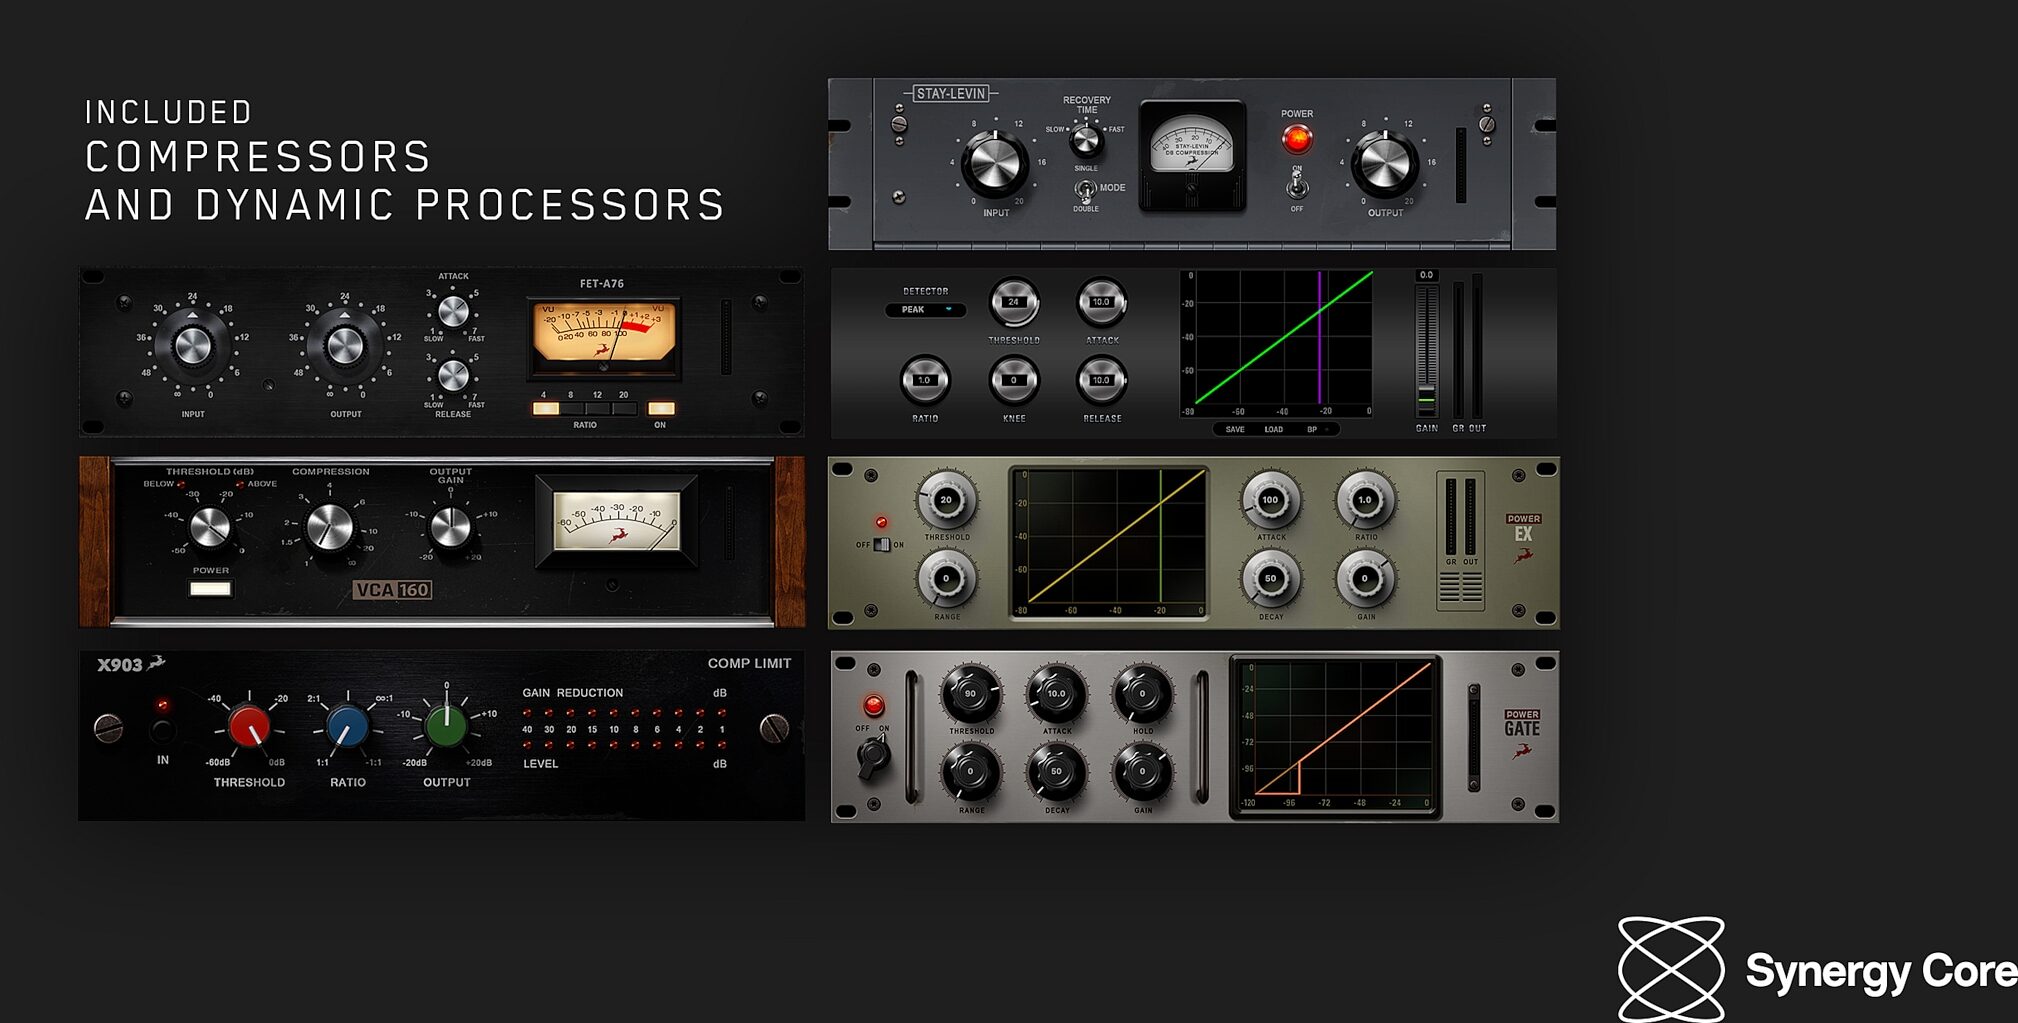Viewport: 2018px width, 1023px height.
Task: Click the compressor Threshold knob showing 24
Action: coord(1014,301)
